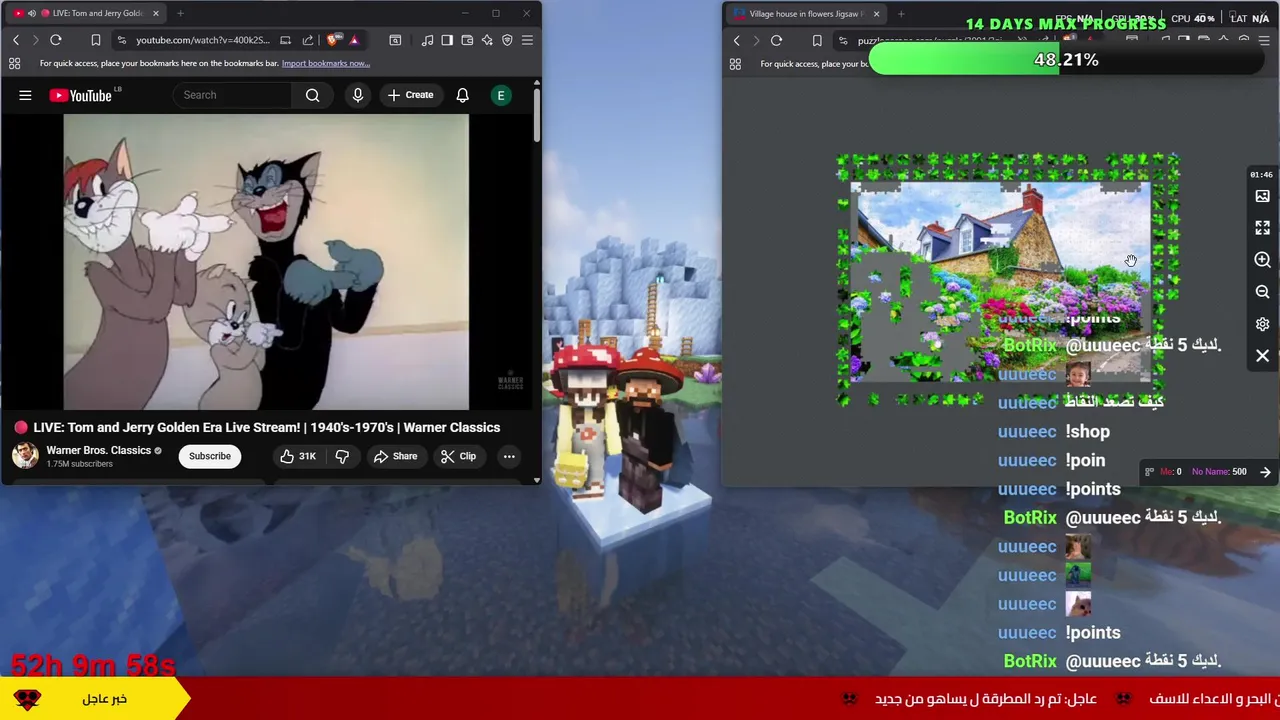Open YouTube notifications bell
The image size is (1280, 720).
click(463, 95)
